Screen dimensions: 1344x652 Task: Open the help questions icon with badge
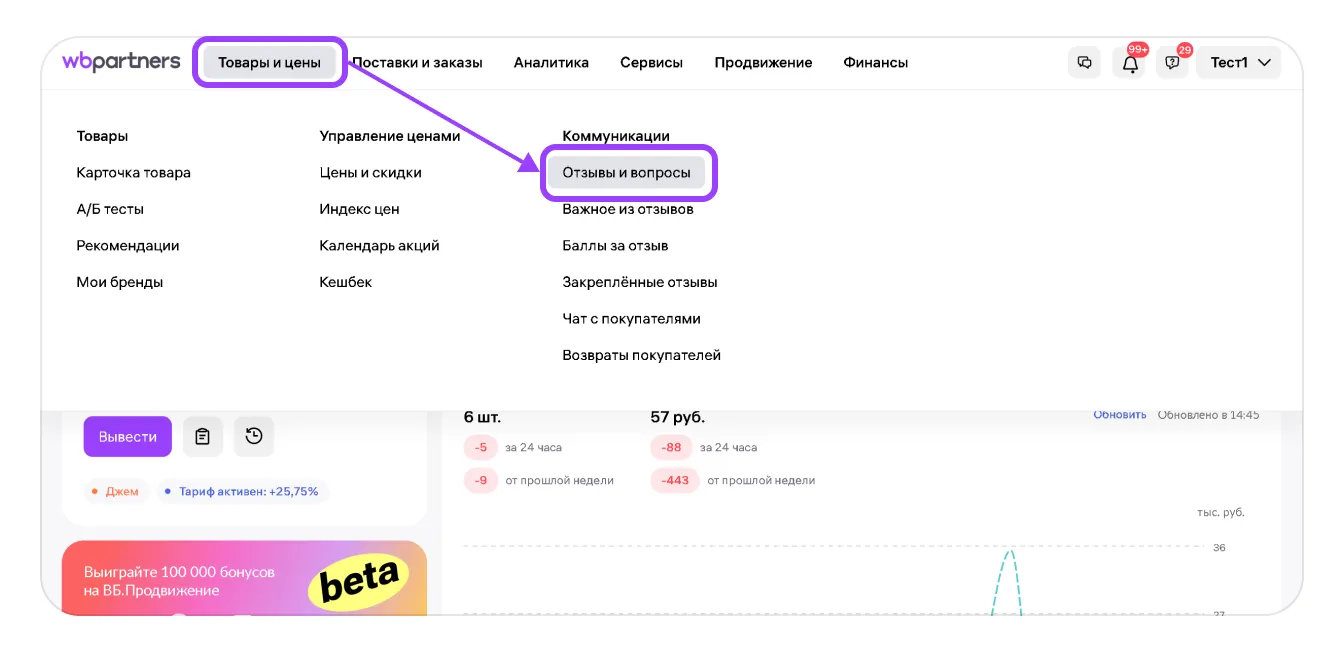pyautogui.click(x=1172, y=63)
